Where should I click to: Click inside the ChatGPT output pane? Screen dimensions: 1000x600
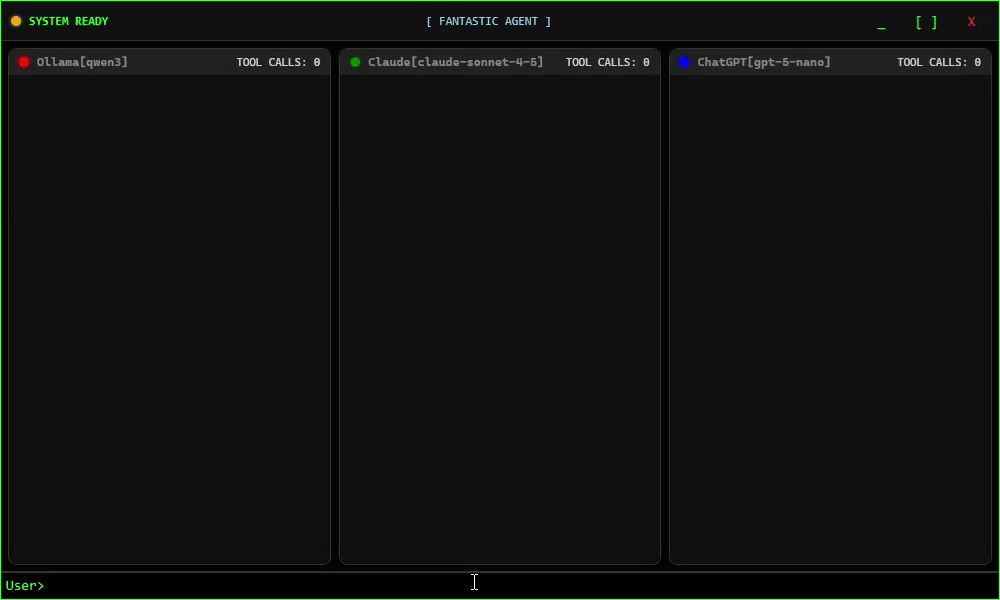click(830, 319)
